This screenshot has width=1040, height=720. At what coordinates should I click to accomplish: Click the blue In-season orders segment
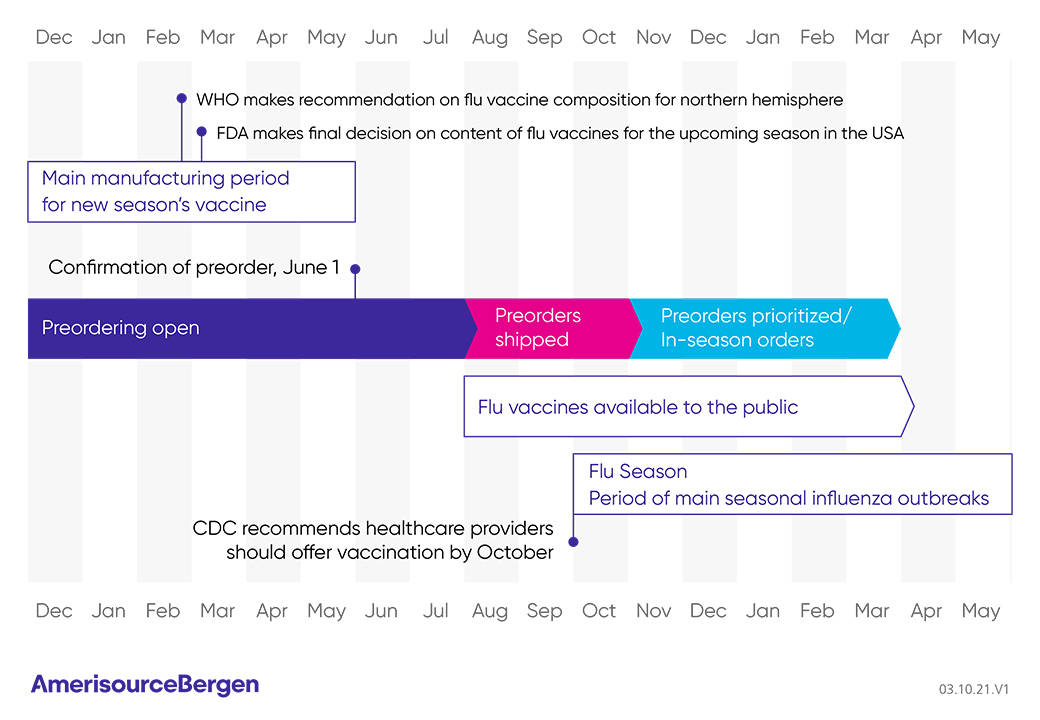tap(760, 328)
